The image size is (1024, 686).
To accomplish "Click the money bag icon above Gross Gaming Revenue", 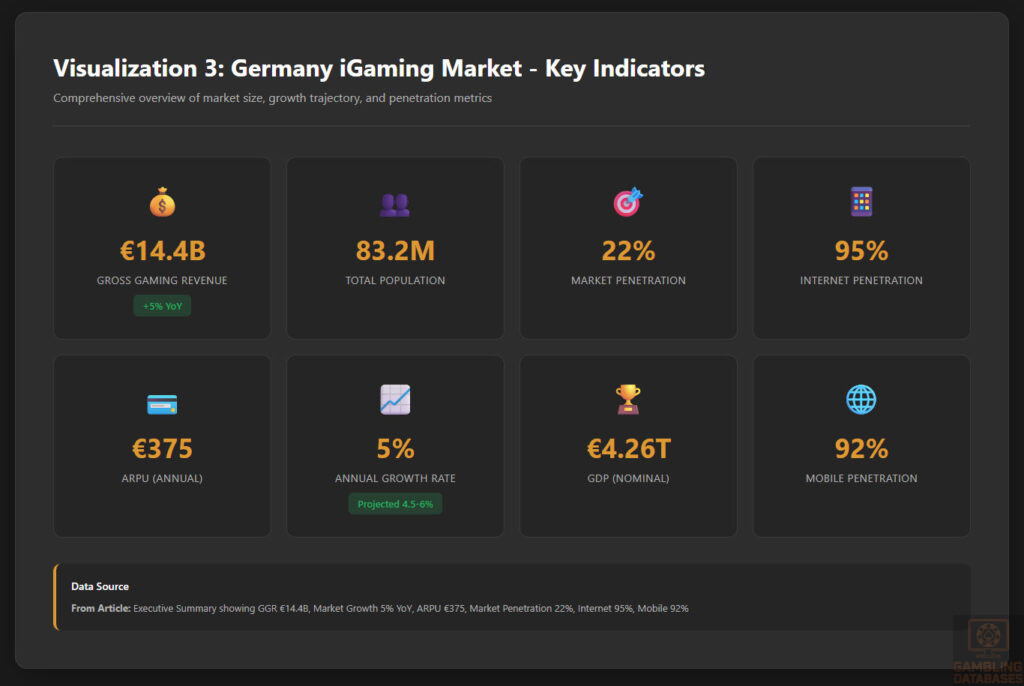I will click(161, 202).
